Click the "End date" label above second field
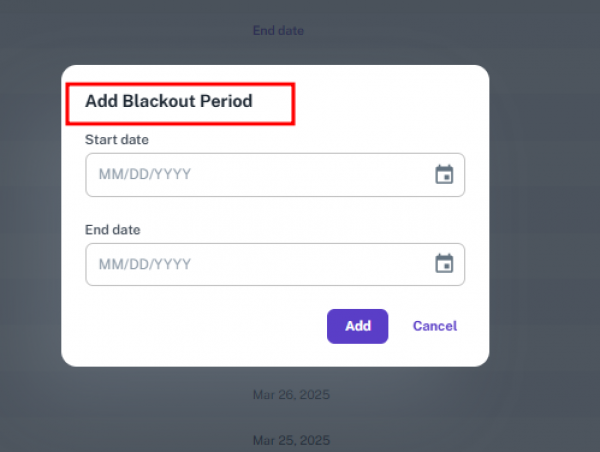The width and height of the screenshot is (600, 452). [113, 230]
